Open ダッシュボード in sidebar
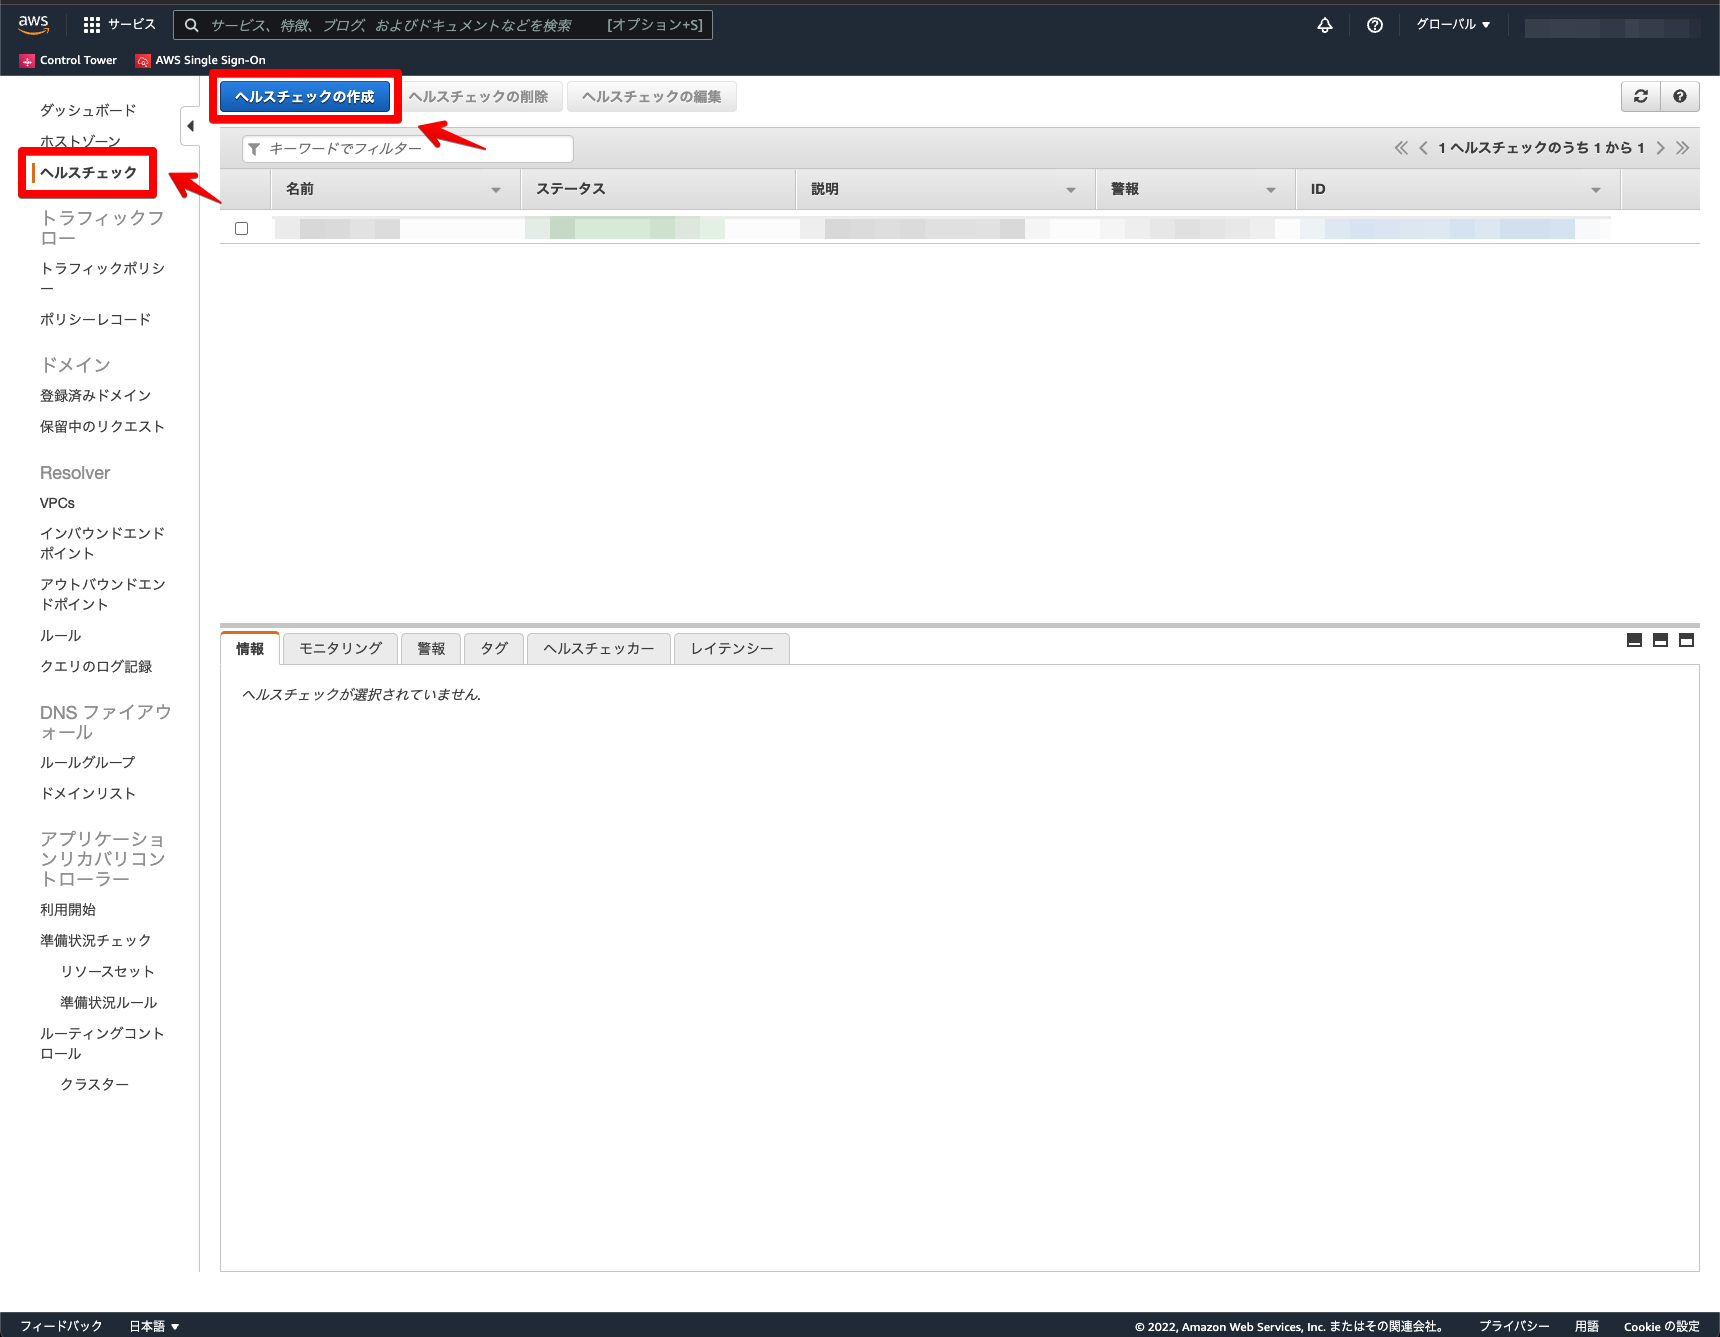 pos(88,110)
